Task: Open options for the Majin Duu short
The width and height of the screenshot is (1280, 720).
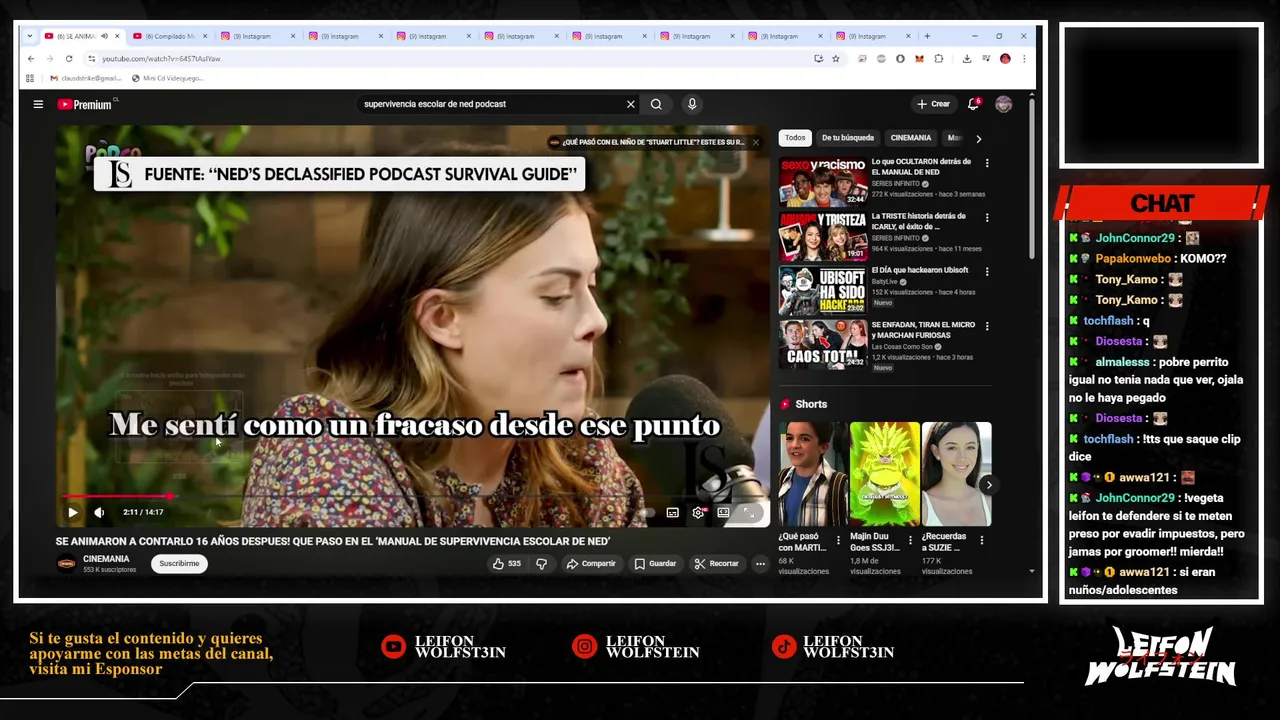Action: [x=910, y=540]
